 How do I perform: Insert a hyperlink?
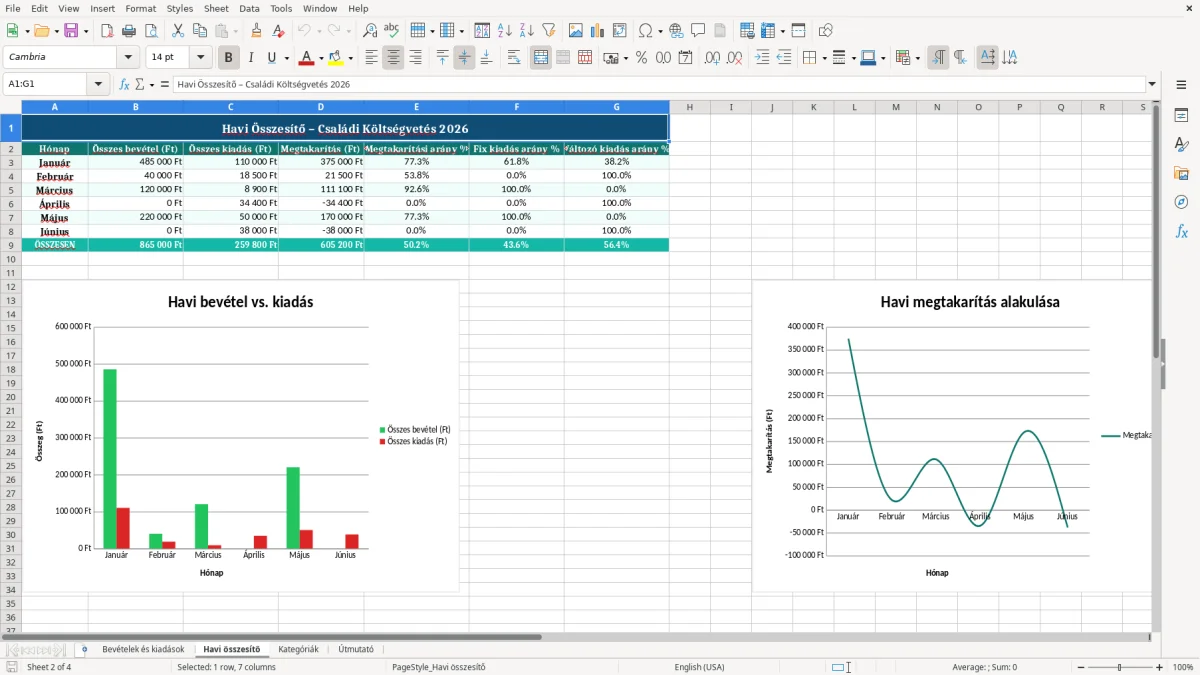pos(676,31)
